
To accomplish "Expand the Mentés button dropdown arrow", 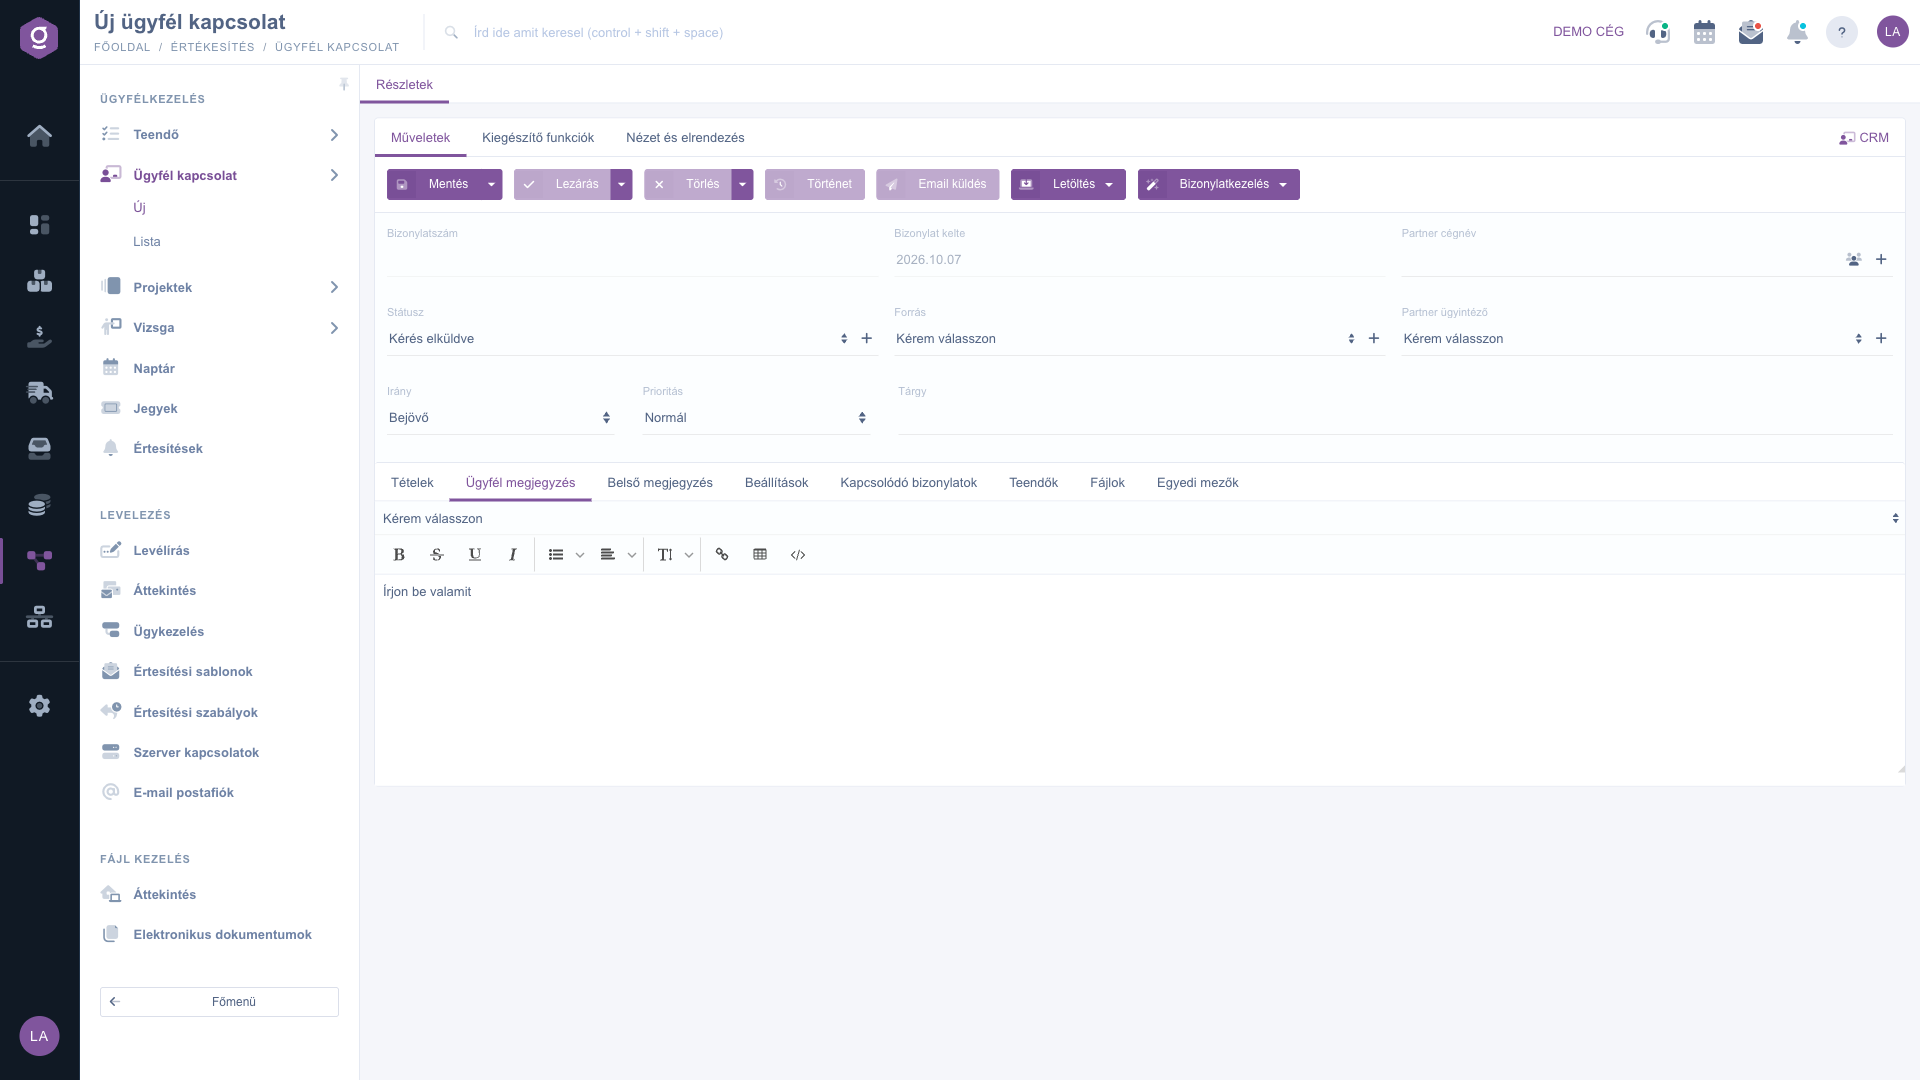I will (491, 185).
